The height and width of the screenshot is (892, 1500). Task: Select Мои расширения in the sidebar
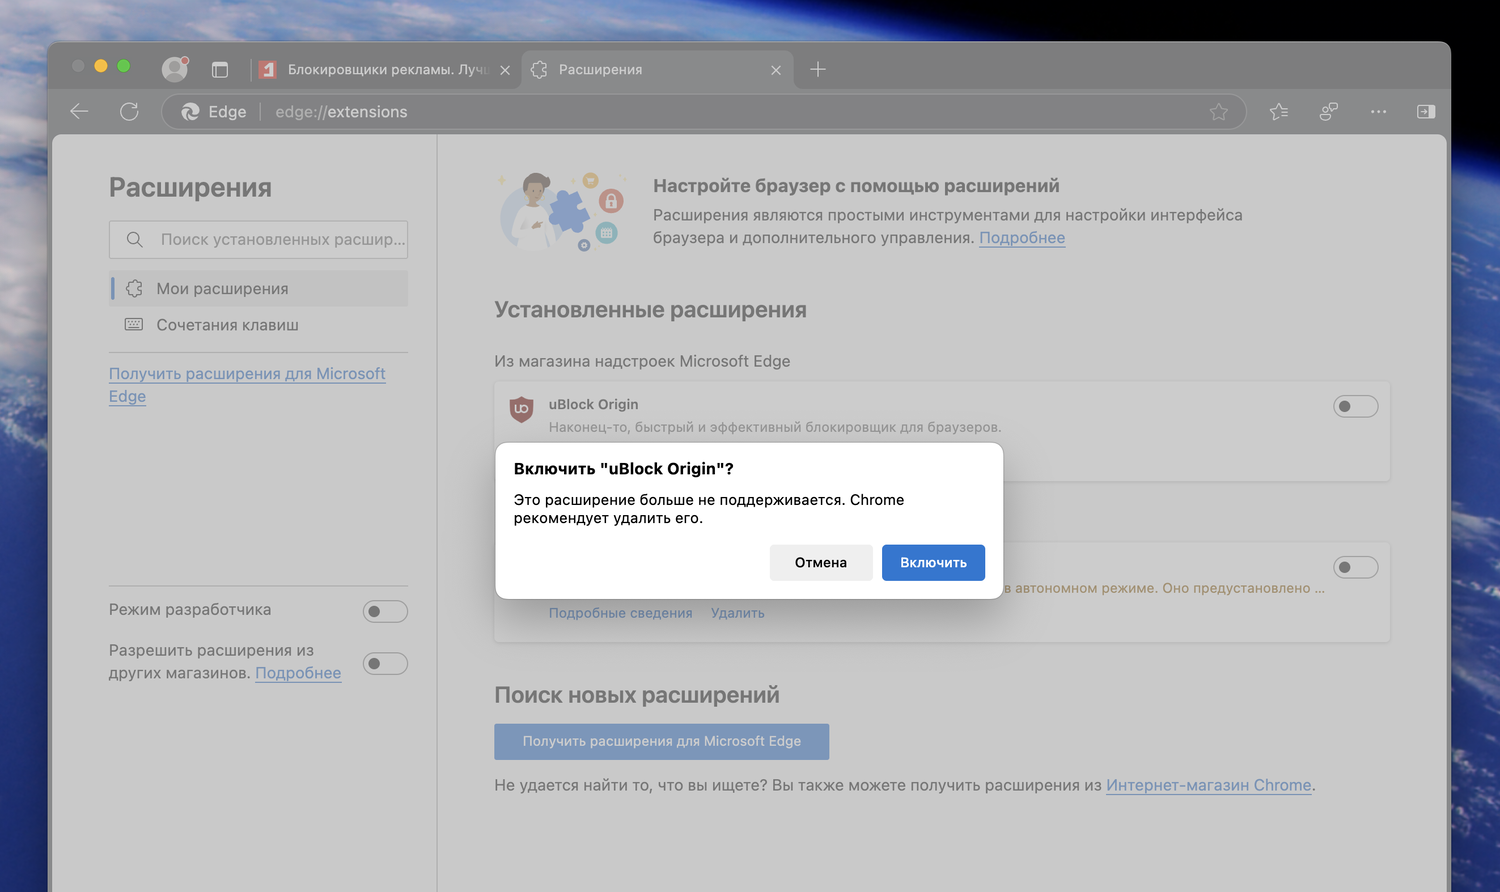[x=258, y=289]
